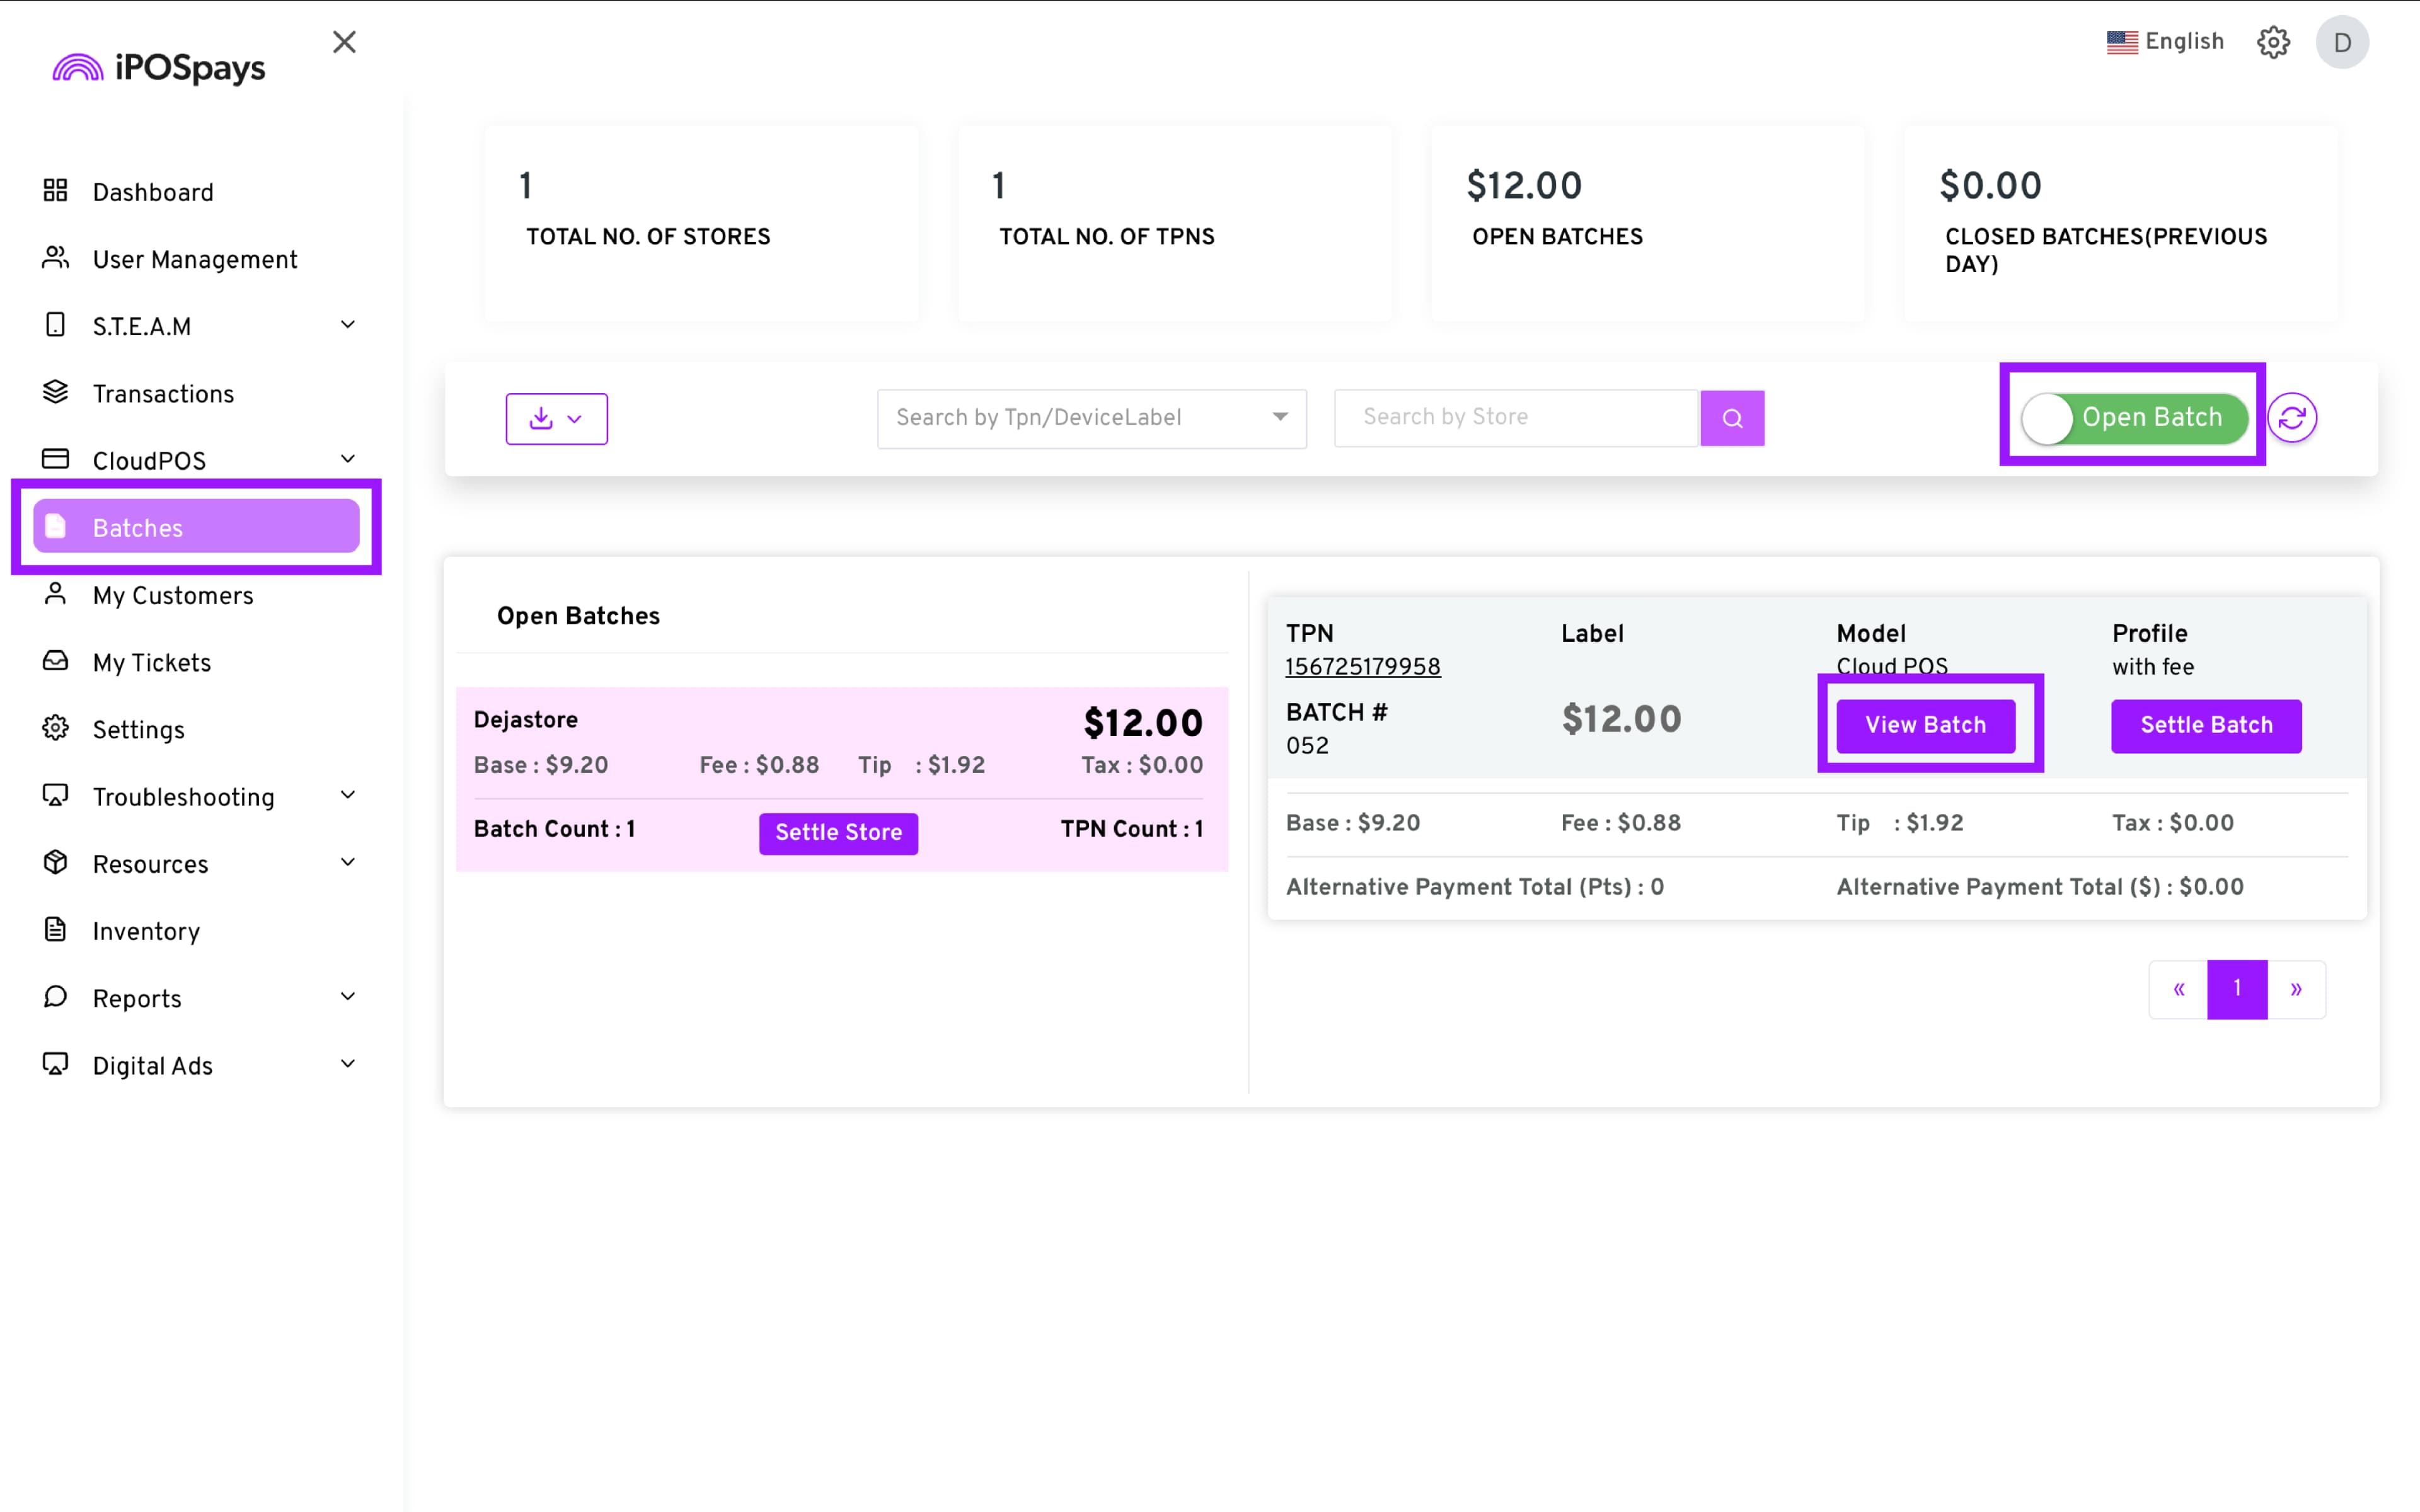2420x1512 pixels.
Task: Focus the Search by Store field
Action: [x=1515, y=418]
